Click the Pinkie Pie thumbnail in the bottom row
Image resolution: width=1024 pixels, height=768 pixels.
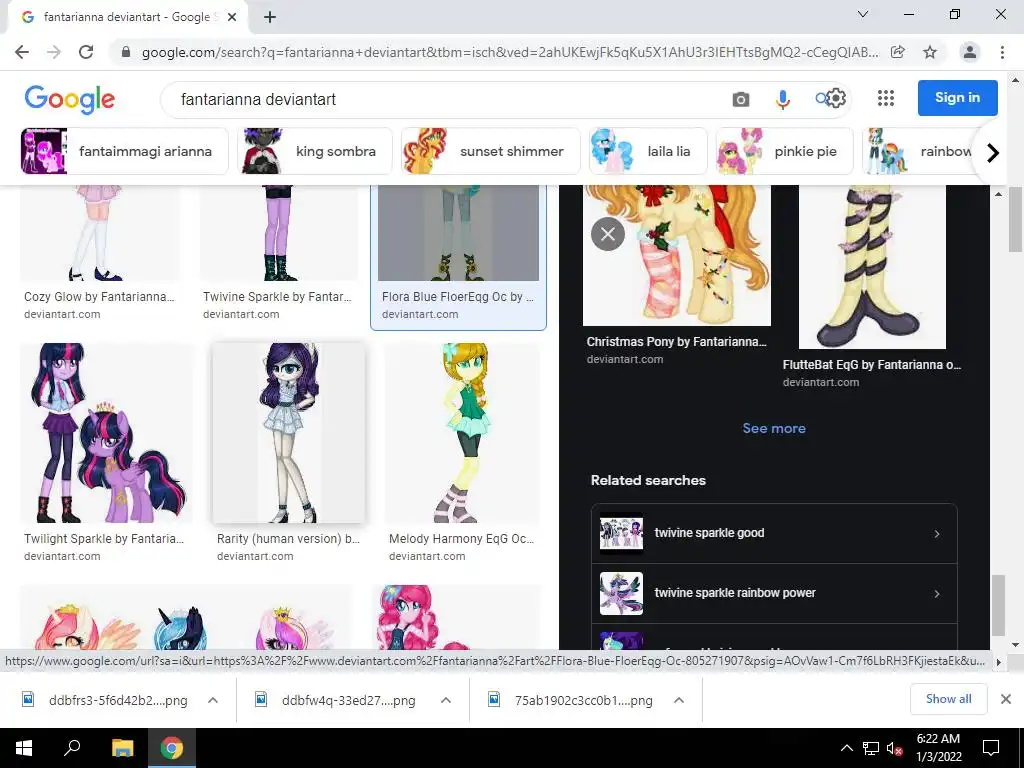457,617
